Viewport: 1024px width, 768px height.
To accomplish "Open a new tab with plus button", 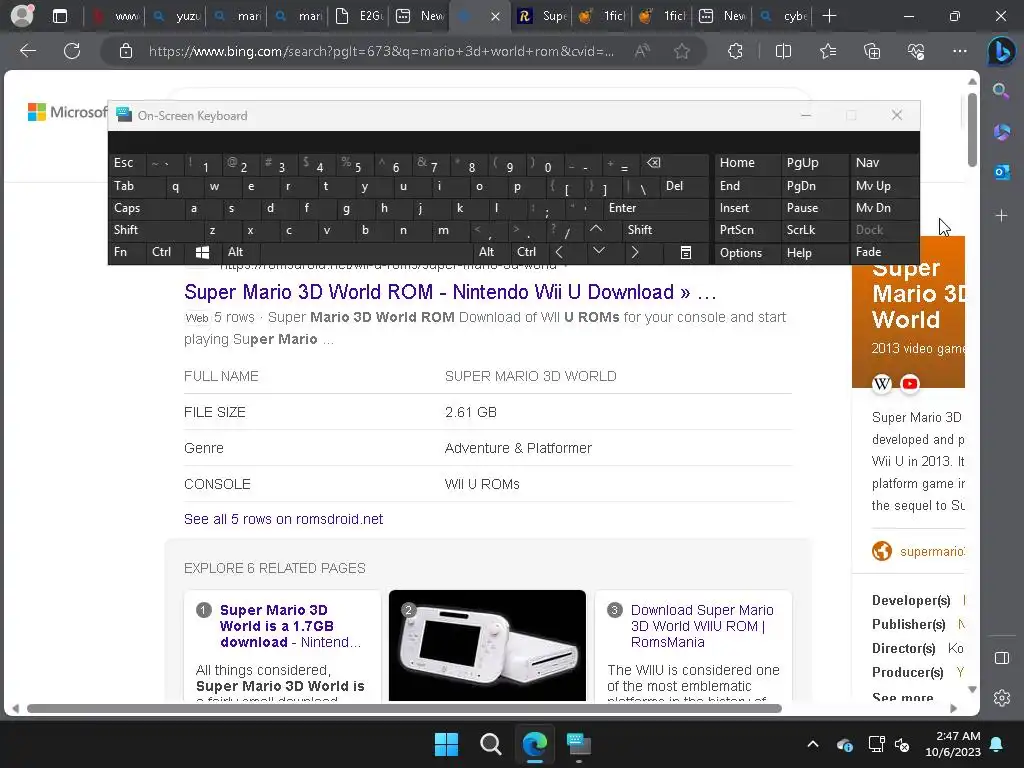I will (x=829, y=16).
